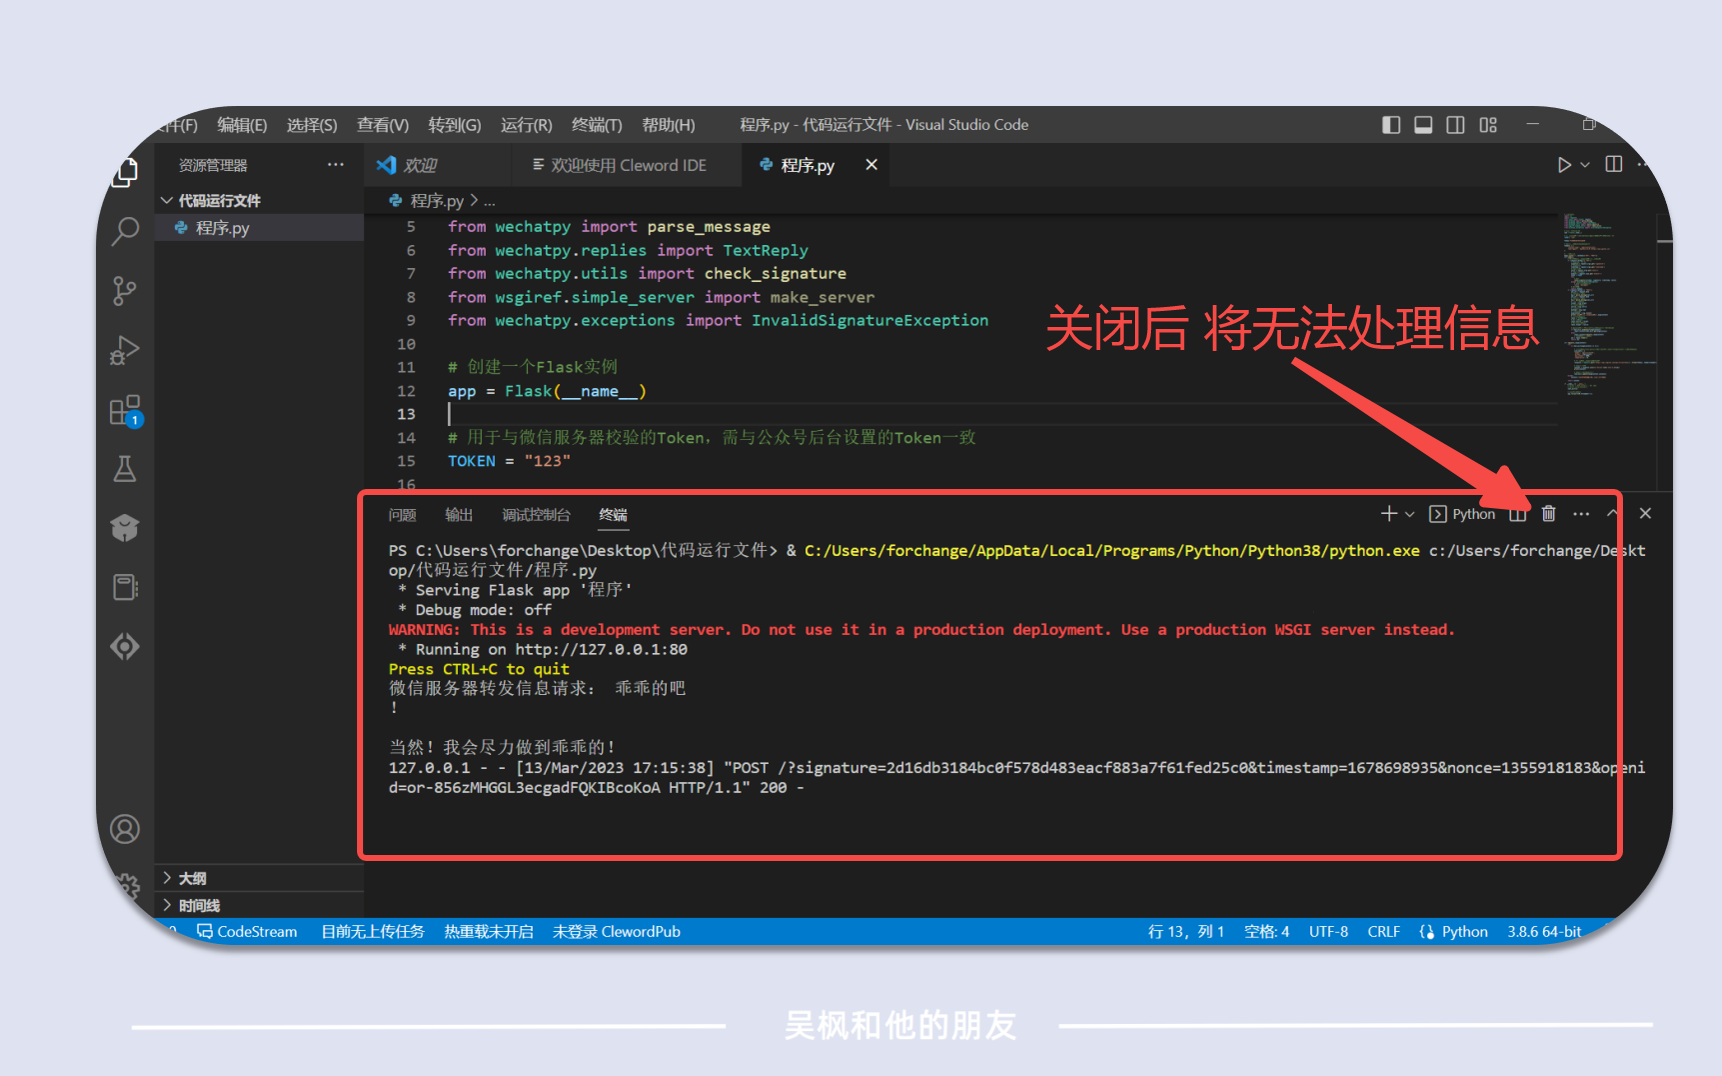The height and width of the screenshot is (1076, 1722).
Task: Open the Extensions view with badge
Action: [125, 410]
